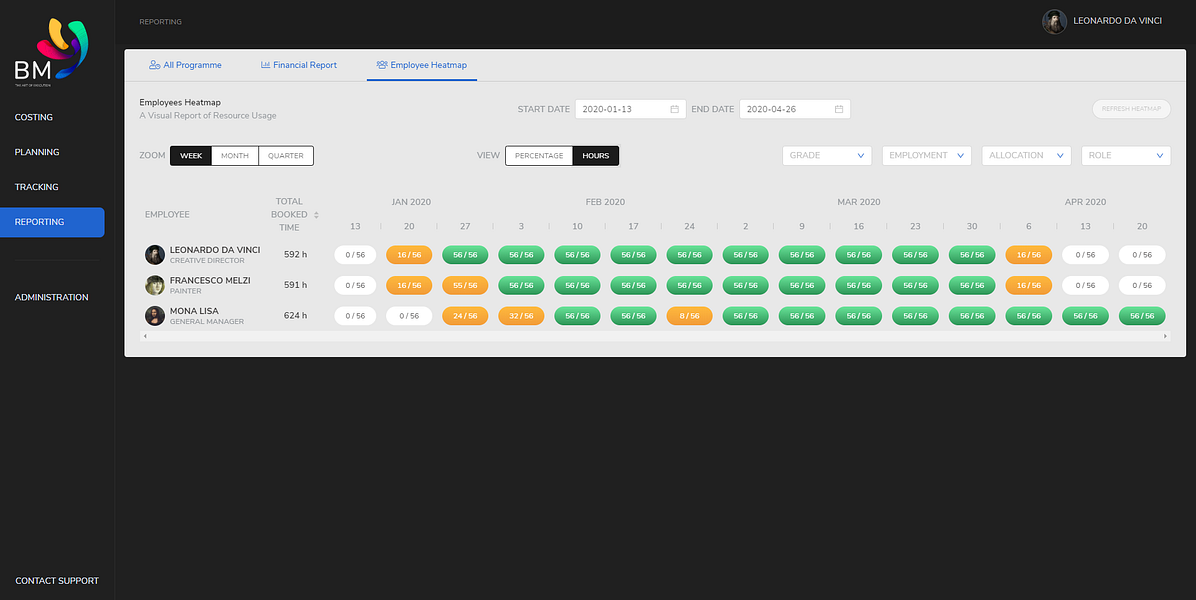Click the Employee column header
Image resolution: width=1196 pixels, height=600 pixels.
click(167, 215)
